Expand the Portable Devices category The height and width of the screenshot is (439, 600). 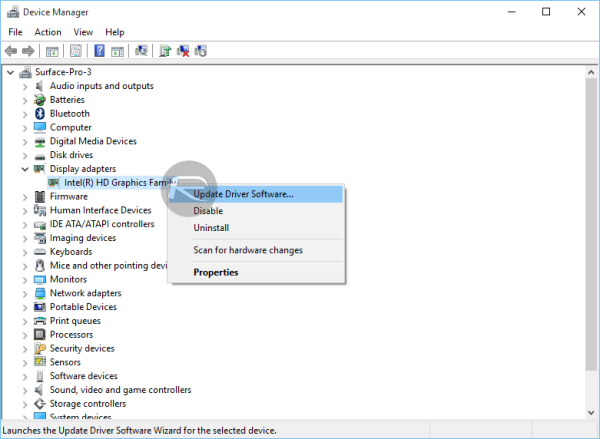click(25, 308)
